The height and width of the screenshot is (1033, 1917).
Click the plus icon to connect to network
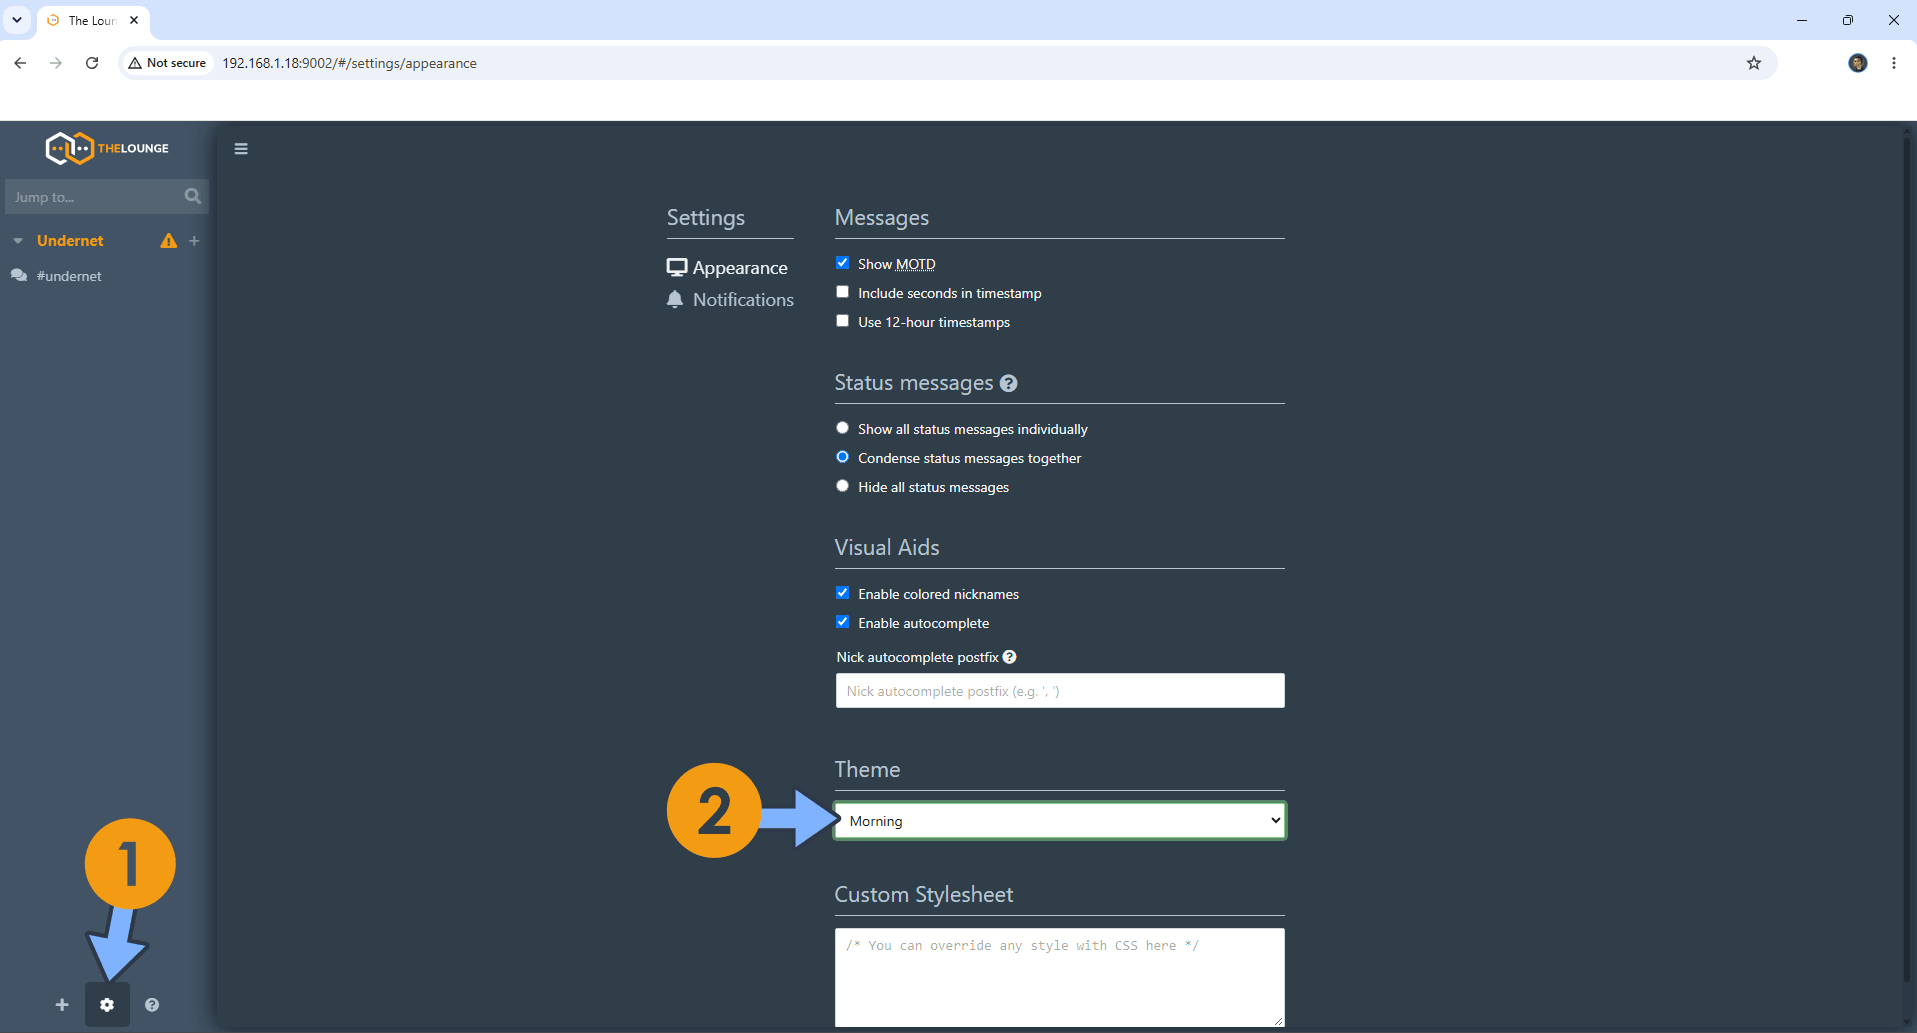pyautogui.click(x=62, y=1005)
